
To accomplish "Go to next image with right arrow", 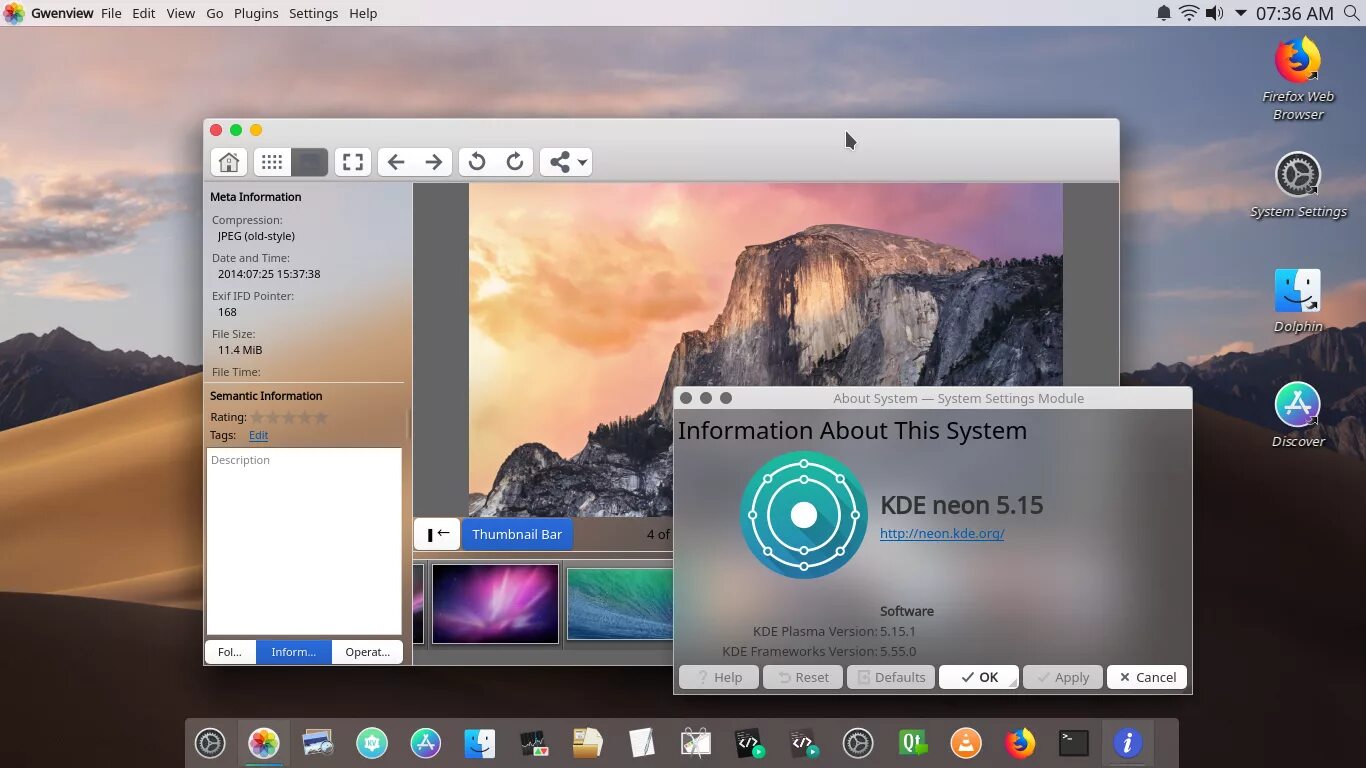I will tap(433, 162).
